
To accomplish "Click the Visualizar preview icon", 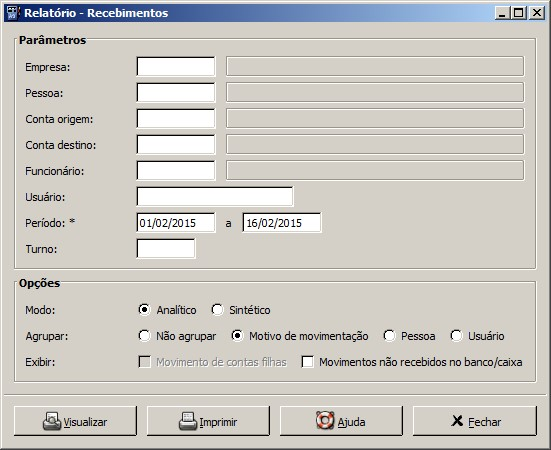I will click(52, 421).
